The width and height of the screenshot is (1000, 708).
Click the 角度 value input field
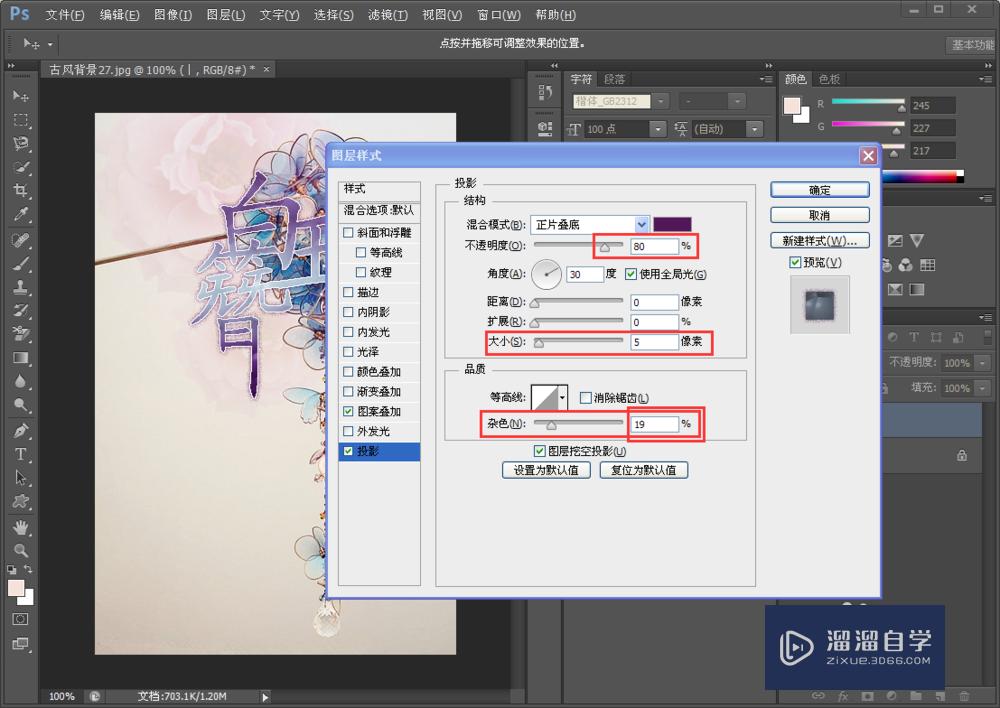click(584, 274)
